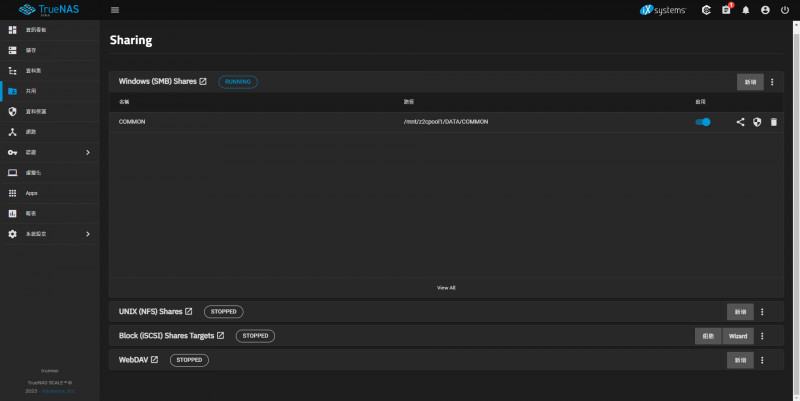Open the UNIX (NFS) Shares three-dot menu
This screenshot has height=401, width=800.
tap(762, 312)
